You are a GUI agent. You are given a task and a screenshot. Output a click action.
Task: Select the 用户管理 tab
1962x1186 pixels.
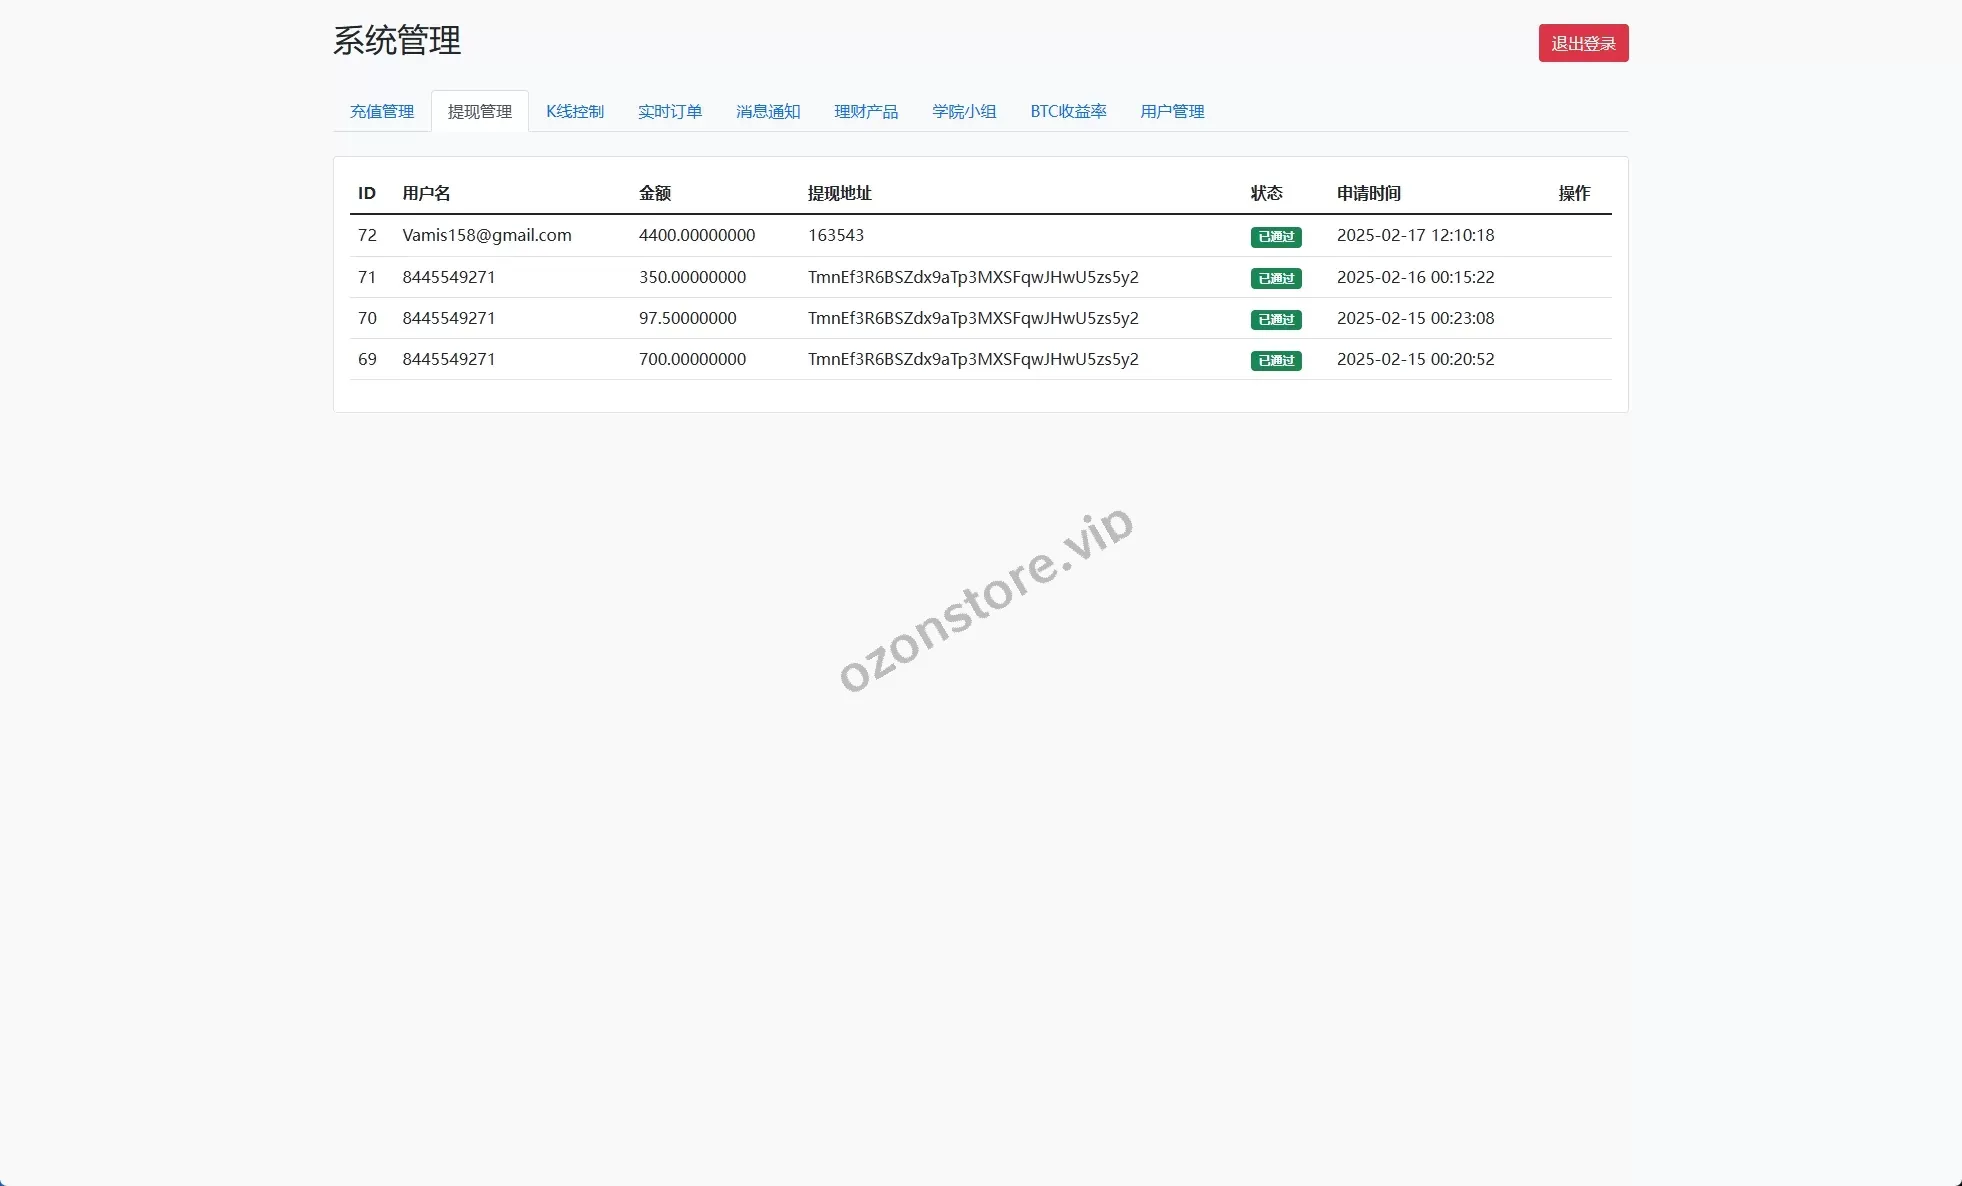click(x=1171, y=111)
